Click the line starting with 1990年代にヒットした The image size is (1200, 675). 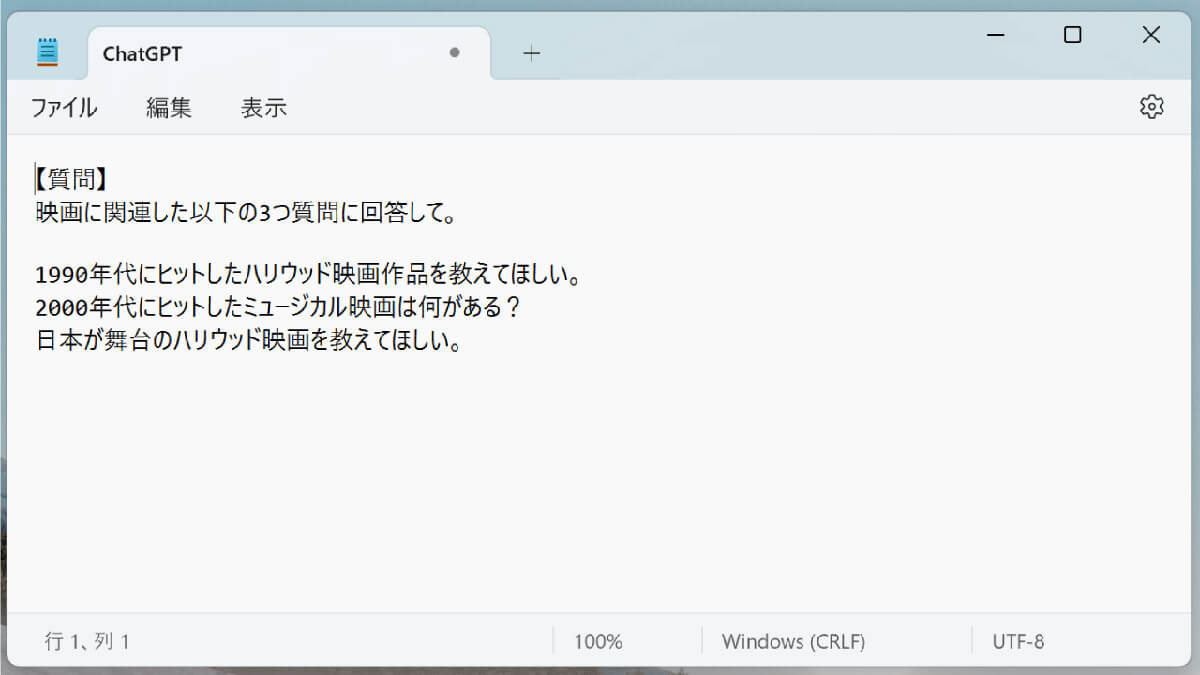[x=309, y=274]
